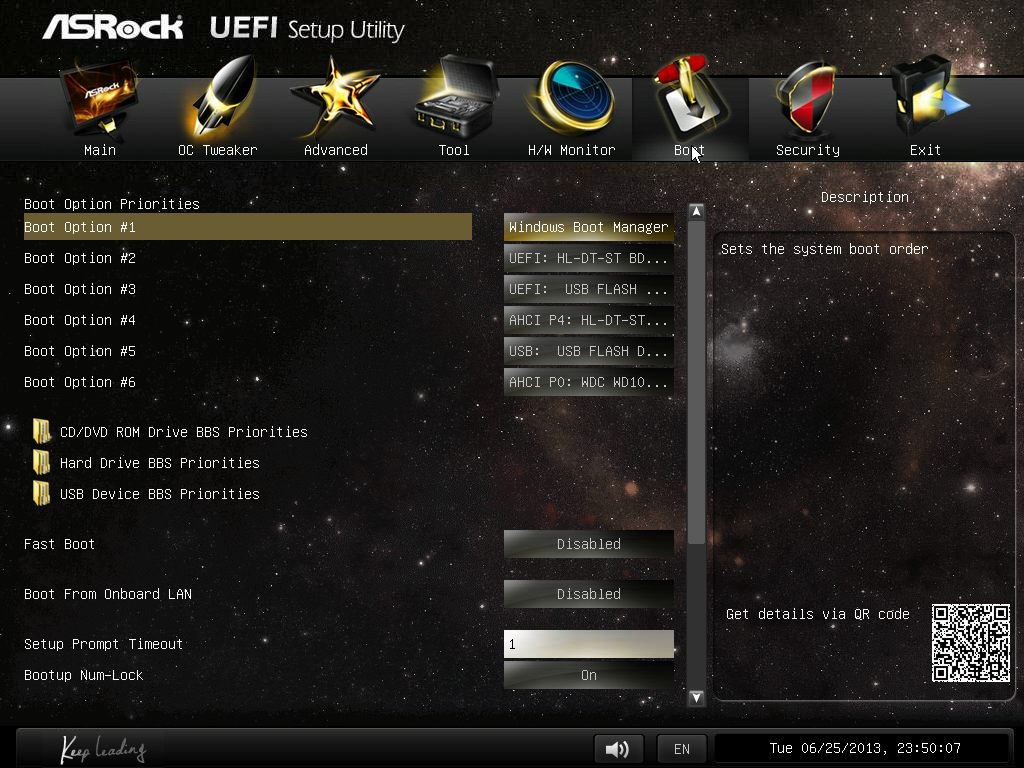The width and height of the screenshot is (1024, 768).
Task: Toggle Boot From Onboard LAN value
Action: click(x=588, y=594)
